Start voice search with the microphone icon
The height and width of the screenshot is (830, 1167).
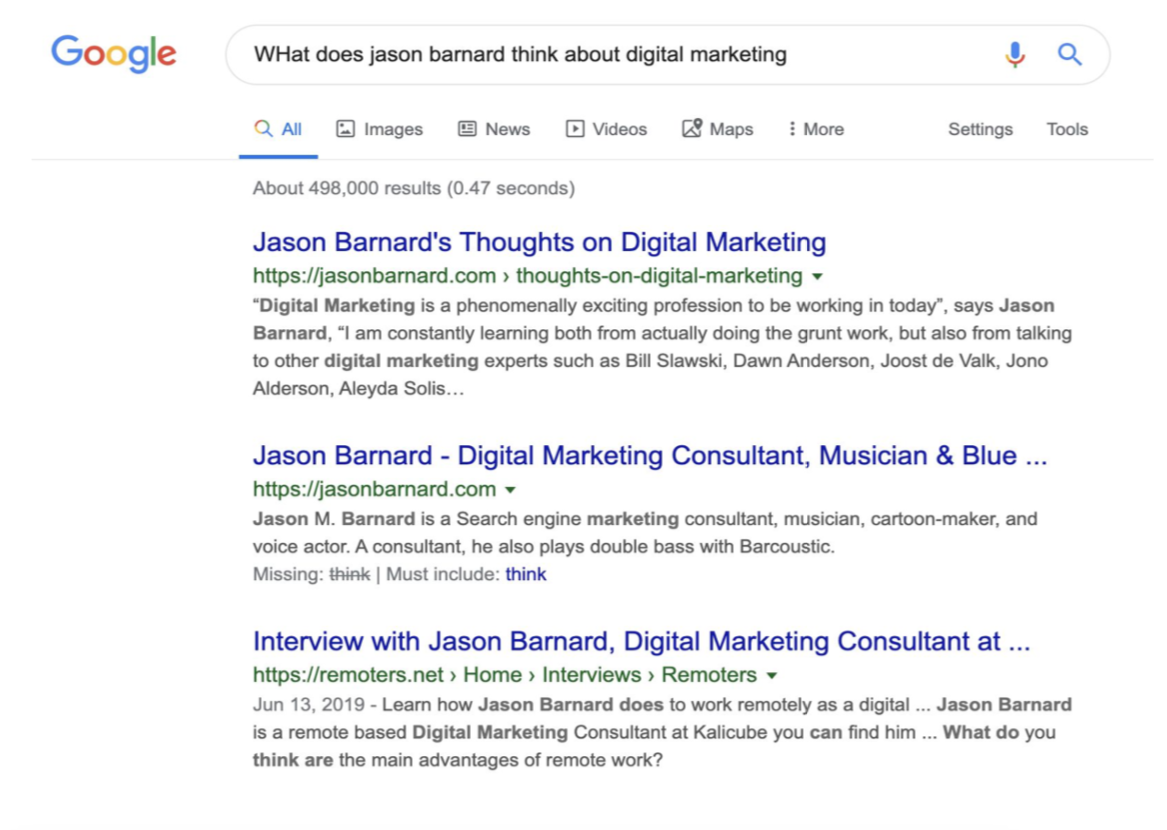[x=1014, y=54]
